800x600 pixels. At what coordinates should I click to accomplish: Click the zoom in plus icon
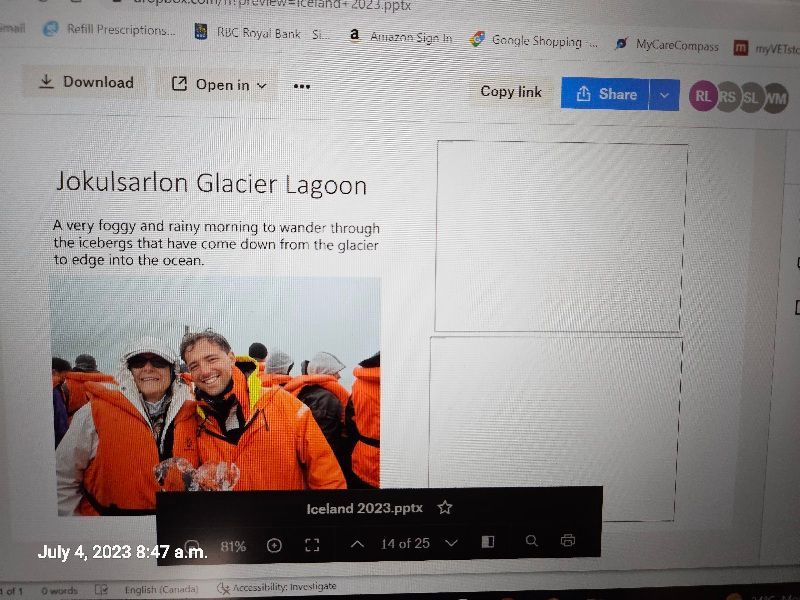pos(274,545)
